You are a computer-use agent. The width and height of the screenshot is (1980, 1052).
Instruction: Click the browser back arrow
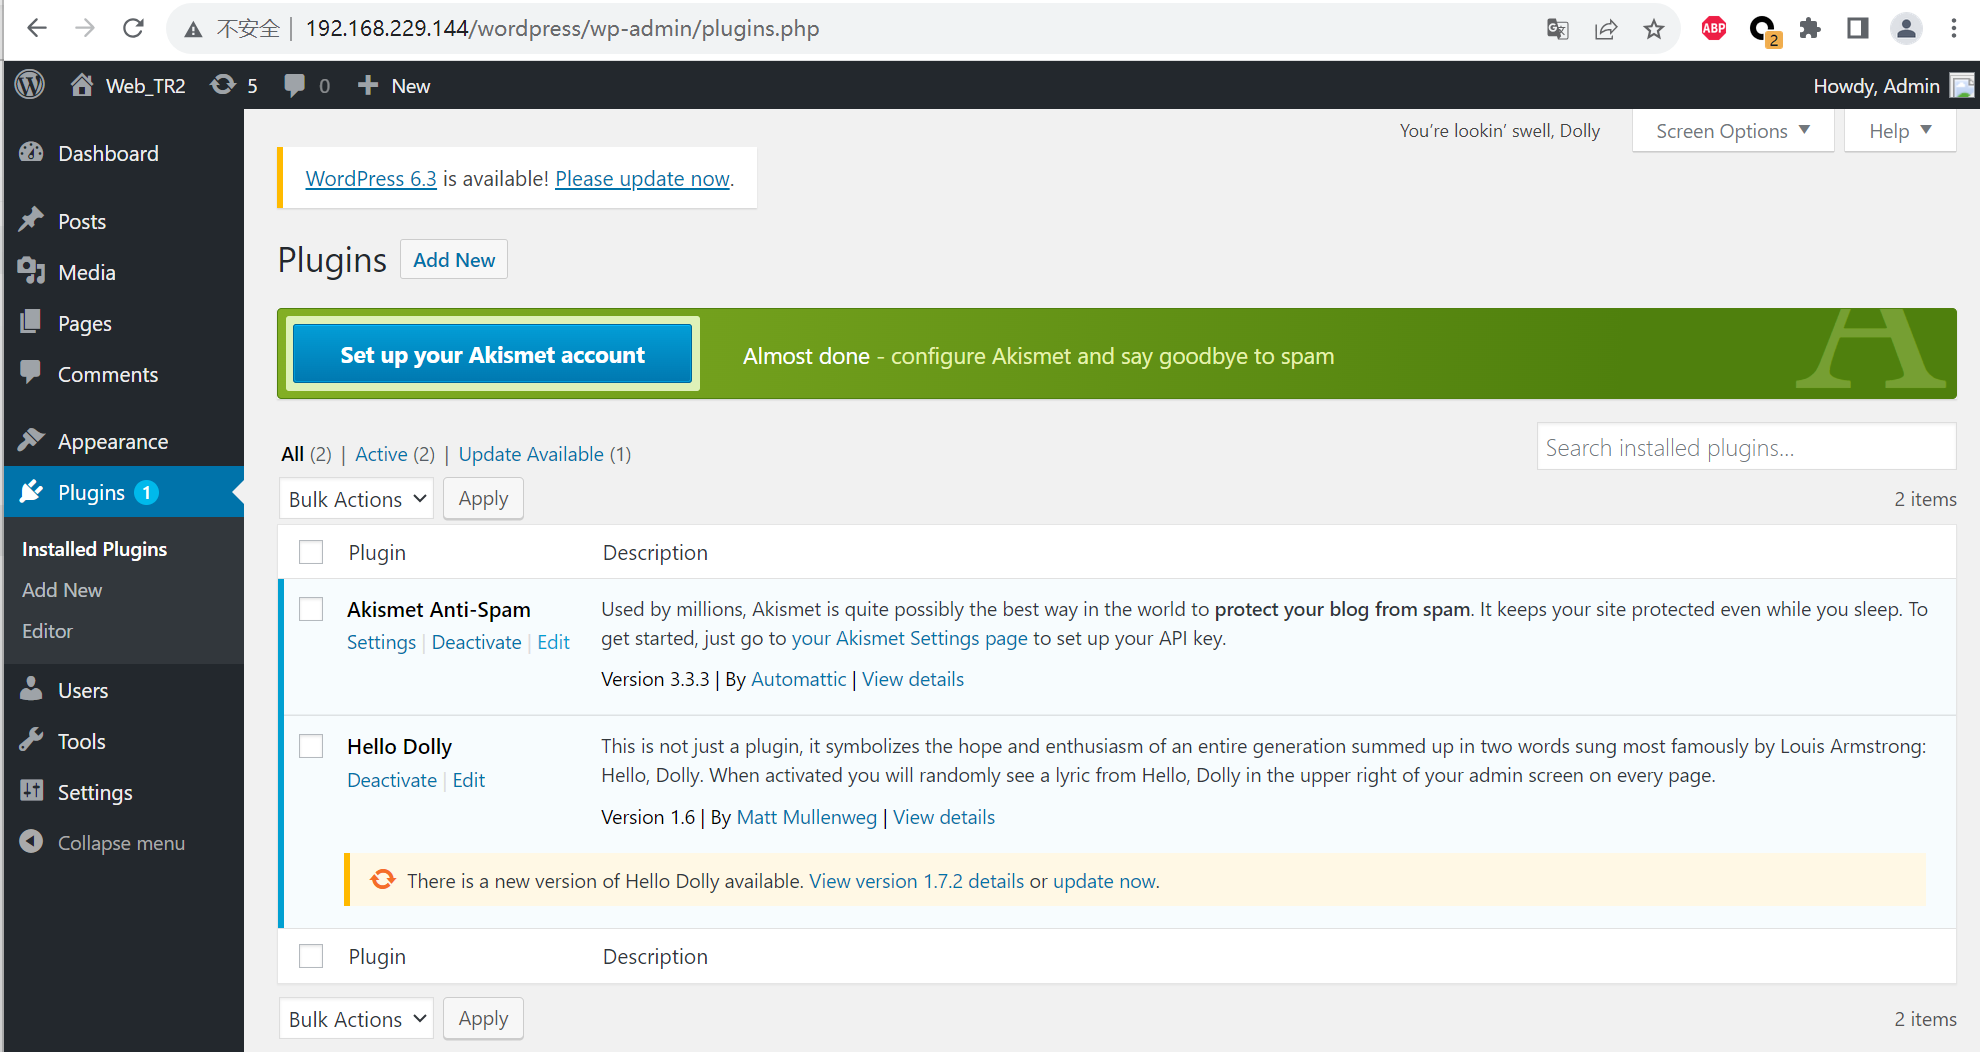[x=37, y=28]
